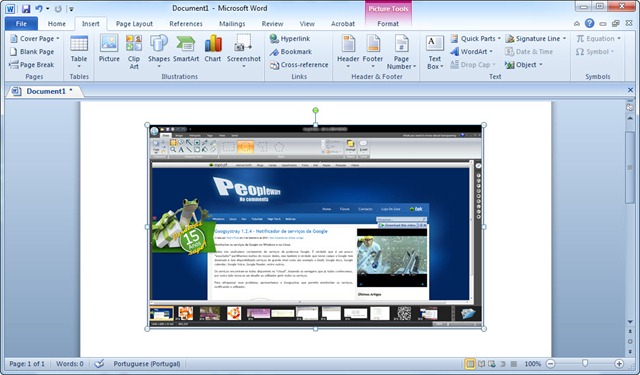Undo the last action via undo arrow
The image size is (640, 375).
click(39, 9)
